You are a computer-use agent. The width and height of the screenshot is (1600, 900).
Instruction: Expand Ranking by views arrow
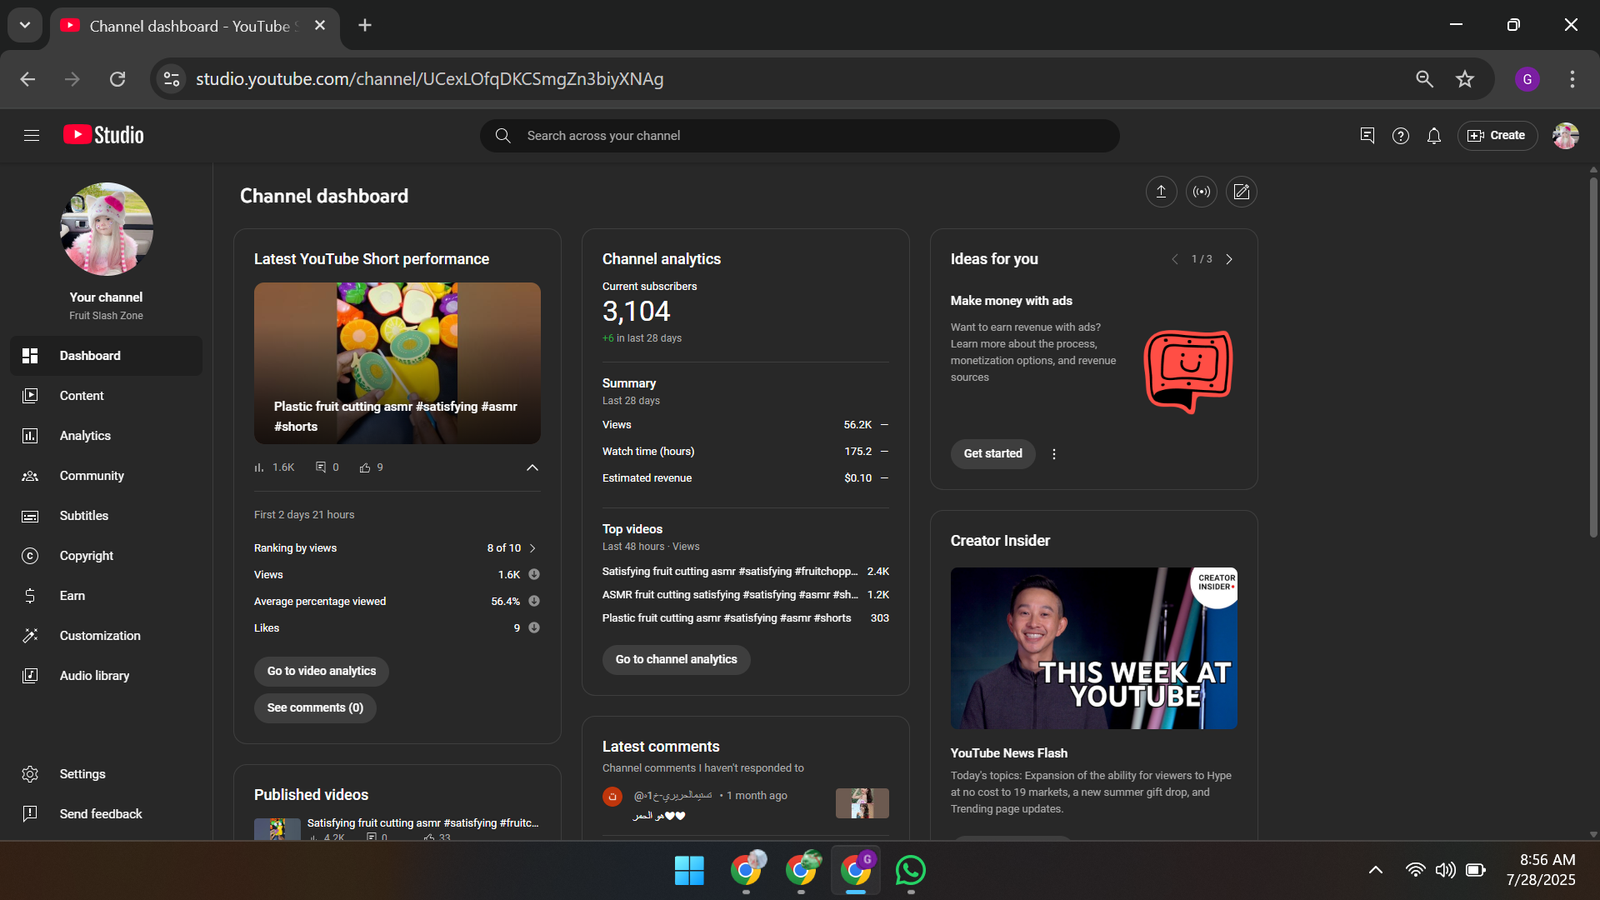(532, 548)
